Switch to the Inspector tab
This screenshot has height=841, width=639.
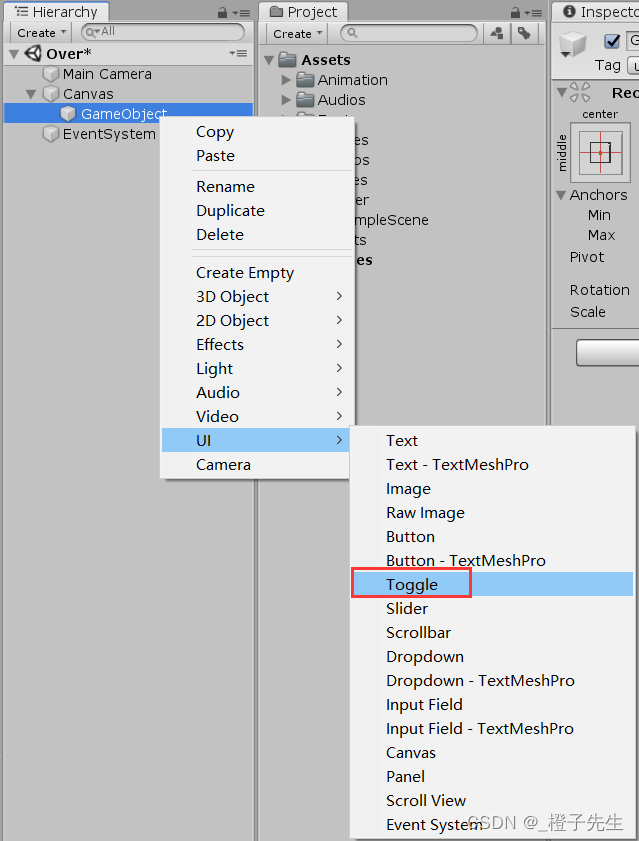(596, 12)
